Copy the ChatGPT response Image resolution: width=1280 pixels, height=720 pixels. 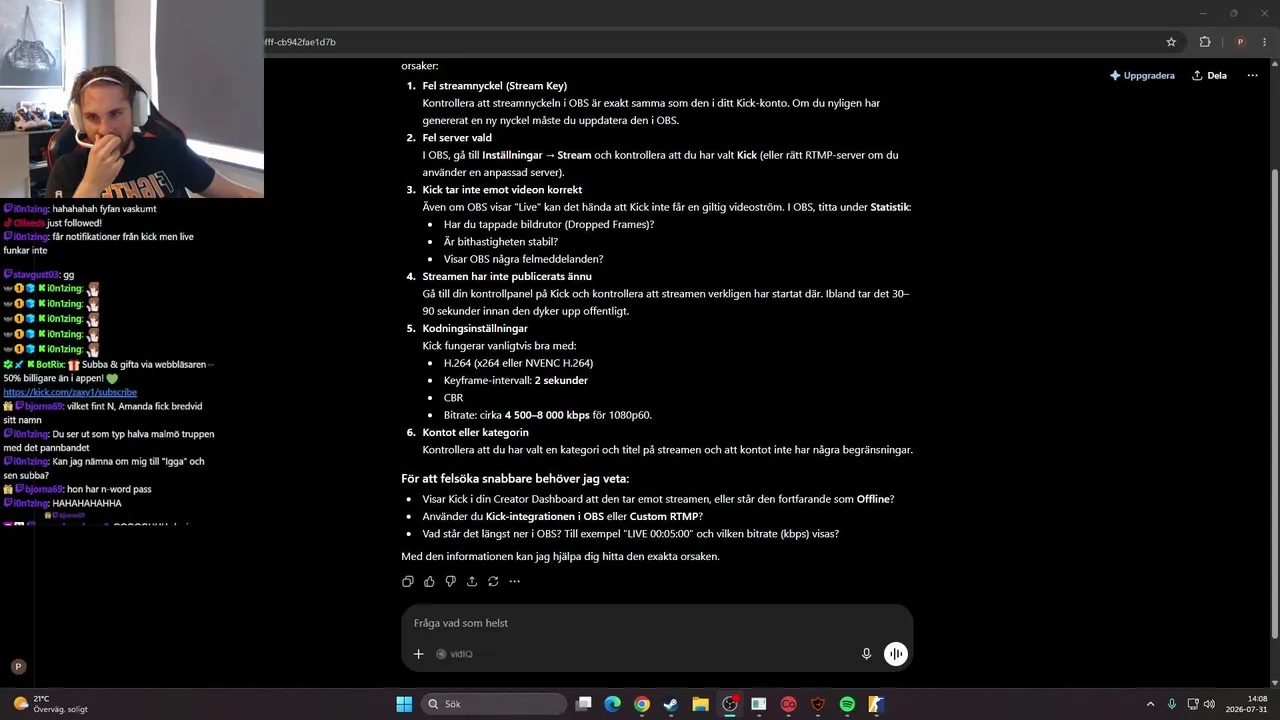pyautogui.click(x=408, y=581)
